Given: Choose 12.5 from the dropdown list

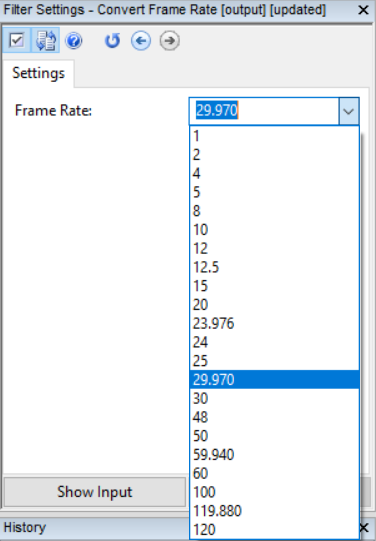Looking at the screenshot, I should [275, 267].
